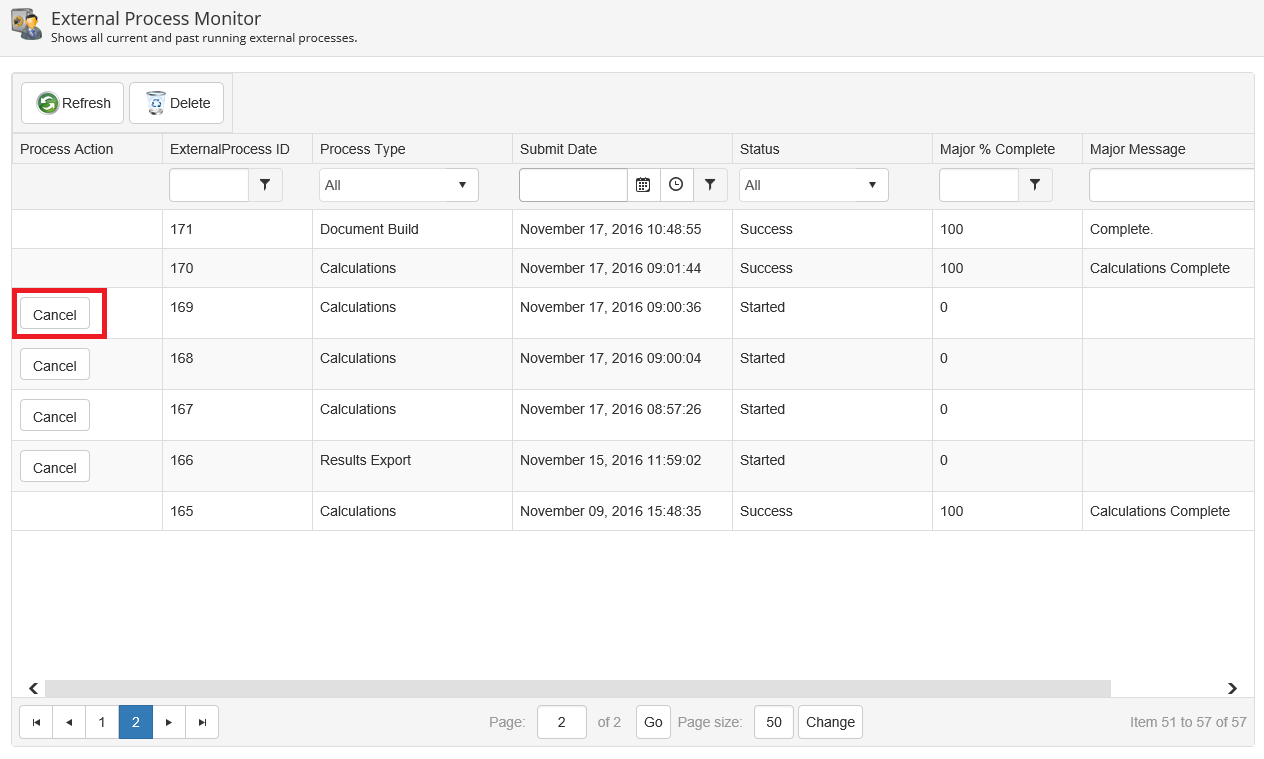Click the Delete recycle bin button

point(177,103)
